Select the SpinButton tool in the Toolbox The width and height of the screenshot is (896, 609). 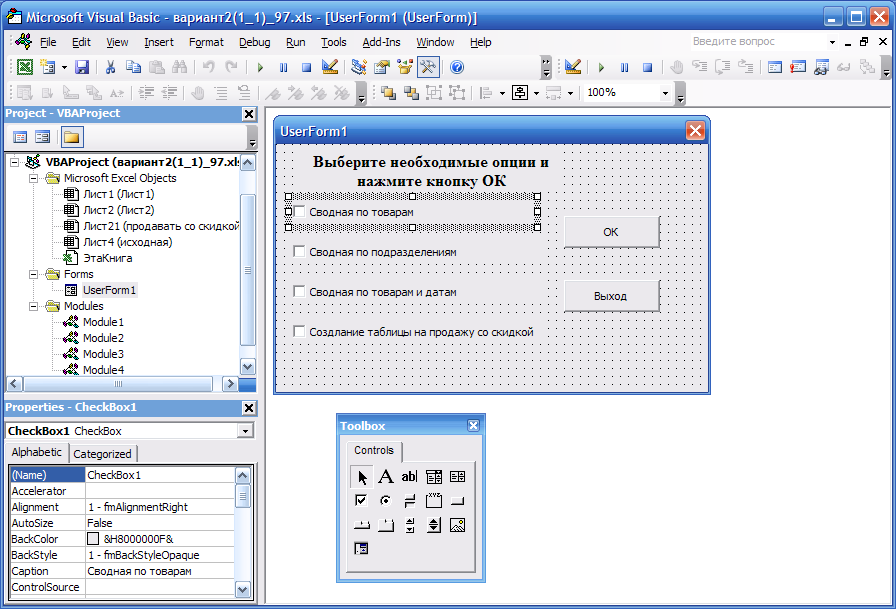pos(434,524)
